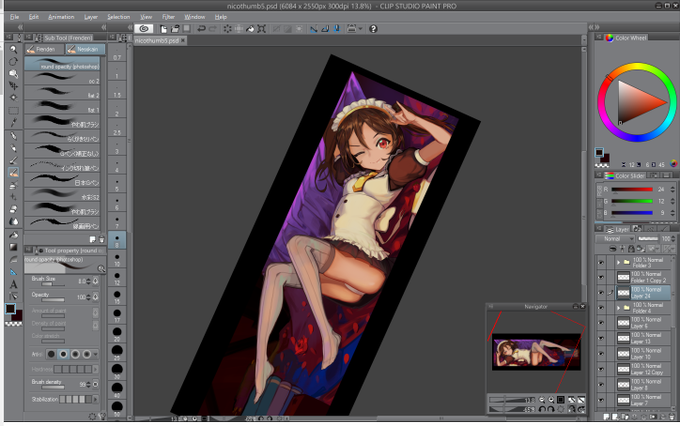The image size is (680, 426).
Task: Open file via toolbar folder icon
Action: 175,29
